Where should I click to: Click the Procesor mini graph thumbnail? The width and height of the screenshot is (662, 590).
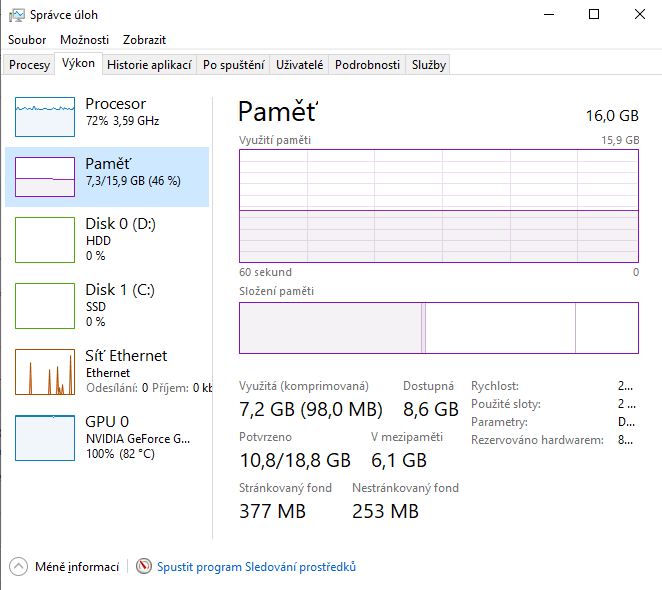coord(45,117)
